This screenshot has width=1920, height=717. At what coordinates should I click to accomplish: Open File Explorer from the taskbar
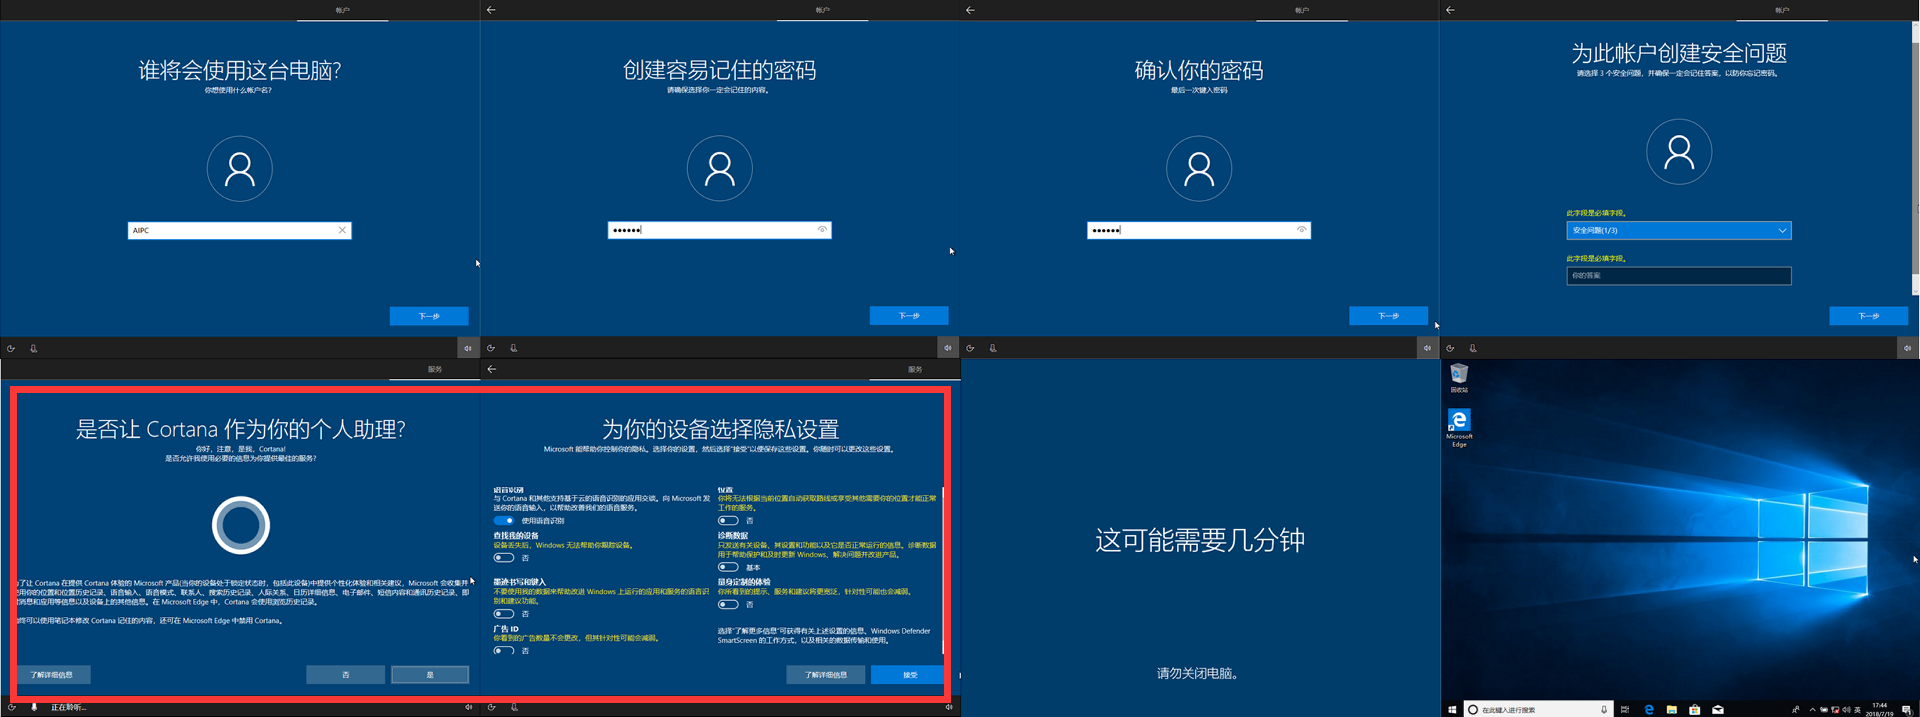click(1671, 709)
